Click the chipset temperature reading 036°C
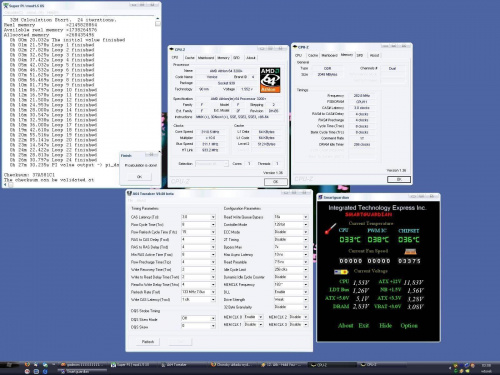This screenshot has width=500, height=375. click(x=409, y=240)
